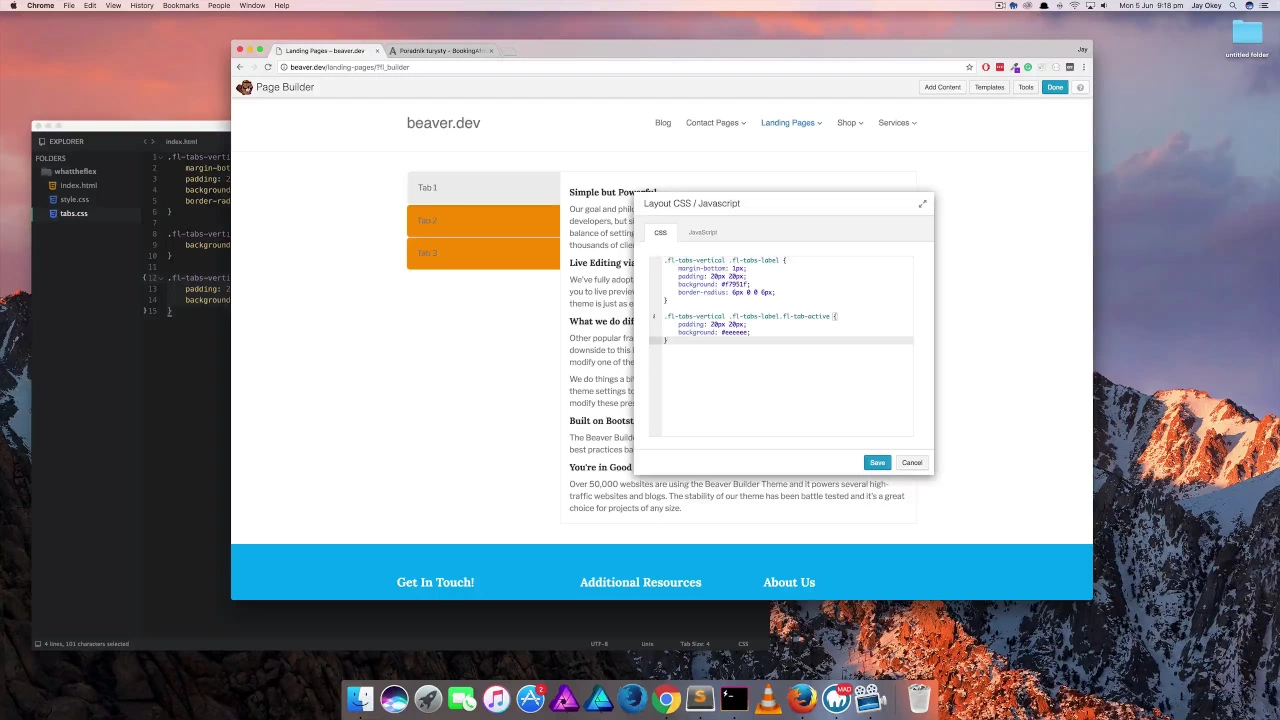The width and height of the screenshot is (1280, 720).
Task: Switch to the JavaScript tab in dialog
Action: tap(702, 232)
